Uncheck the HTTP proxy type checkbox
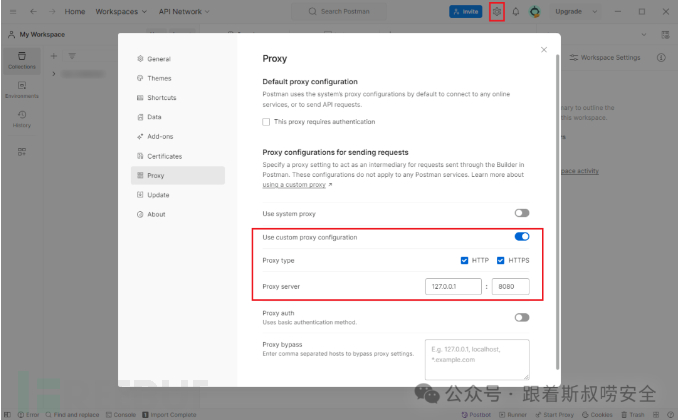This screenshot has height=420, width=678. tap(464, 260)
